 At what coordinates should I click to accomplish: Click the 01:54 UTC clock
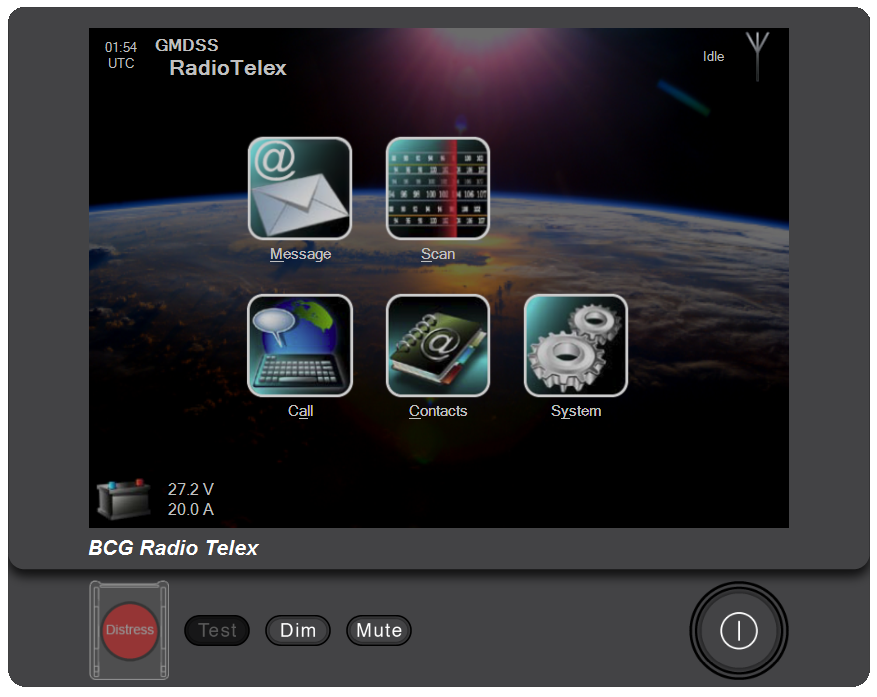point(121,55)
